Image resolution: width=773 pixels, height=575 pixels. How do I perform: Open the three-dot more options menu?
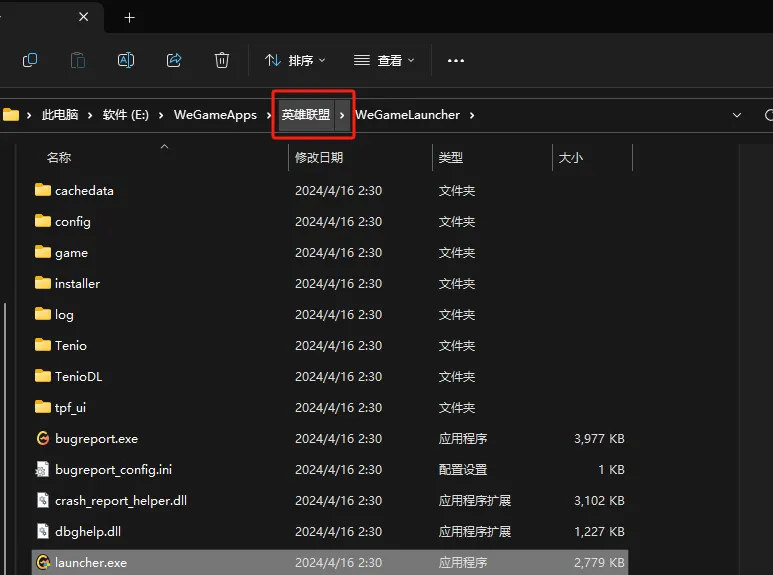tap(456, 60)
